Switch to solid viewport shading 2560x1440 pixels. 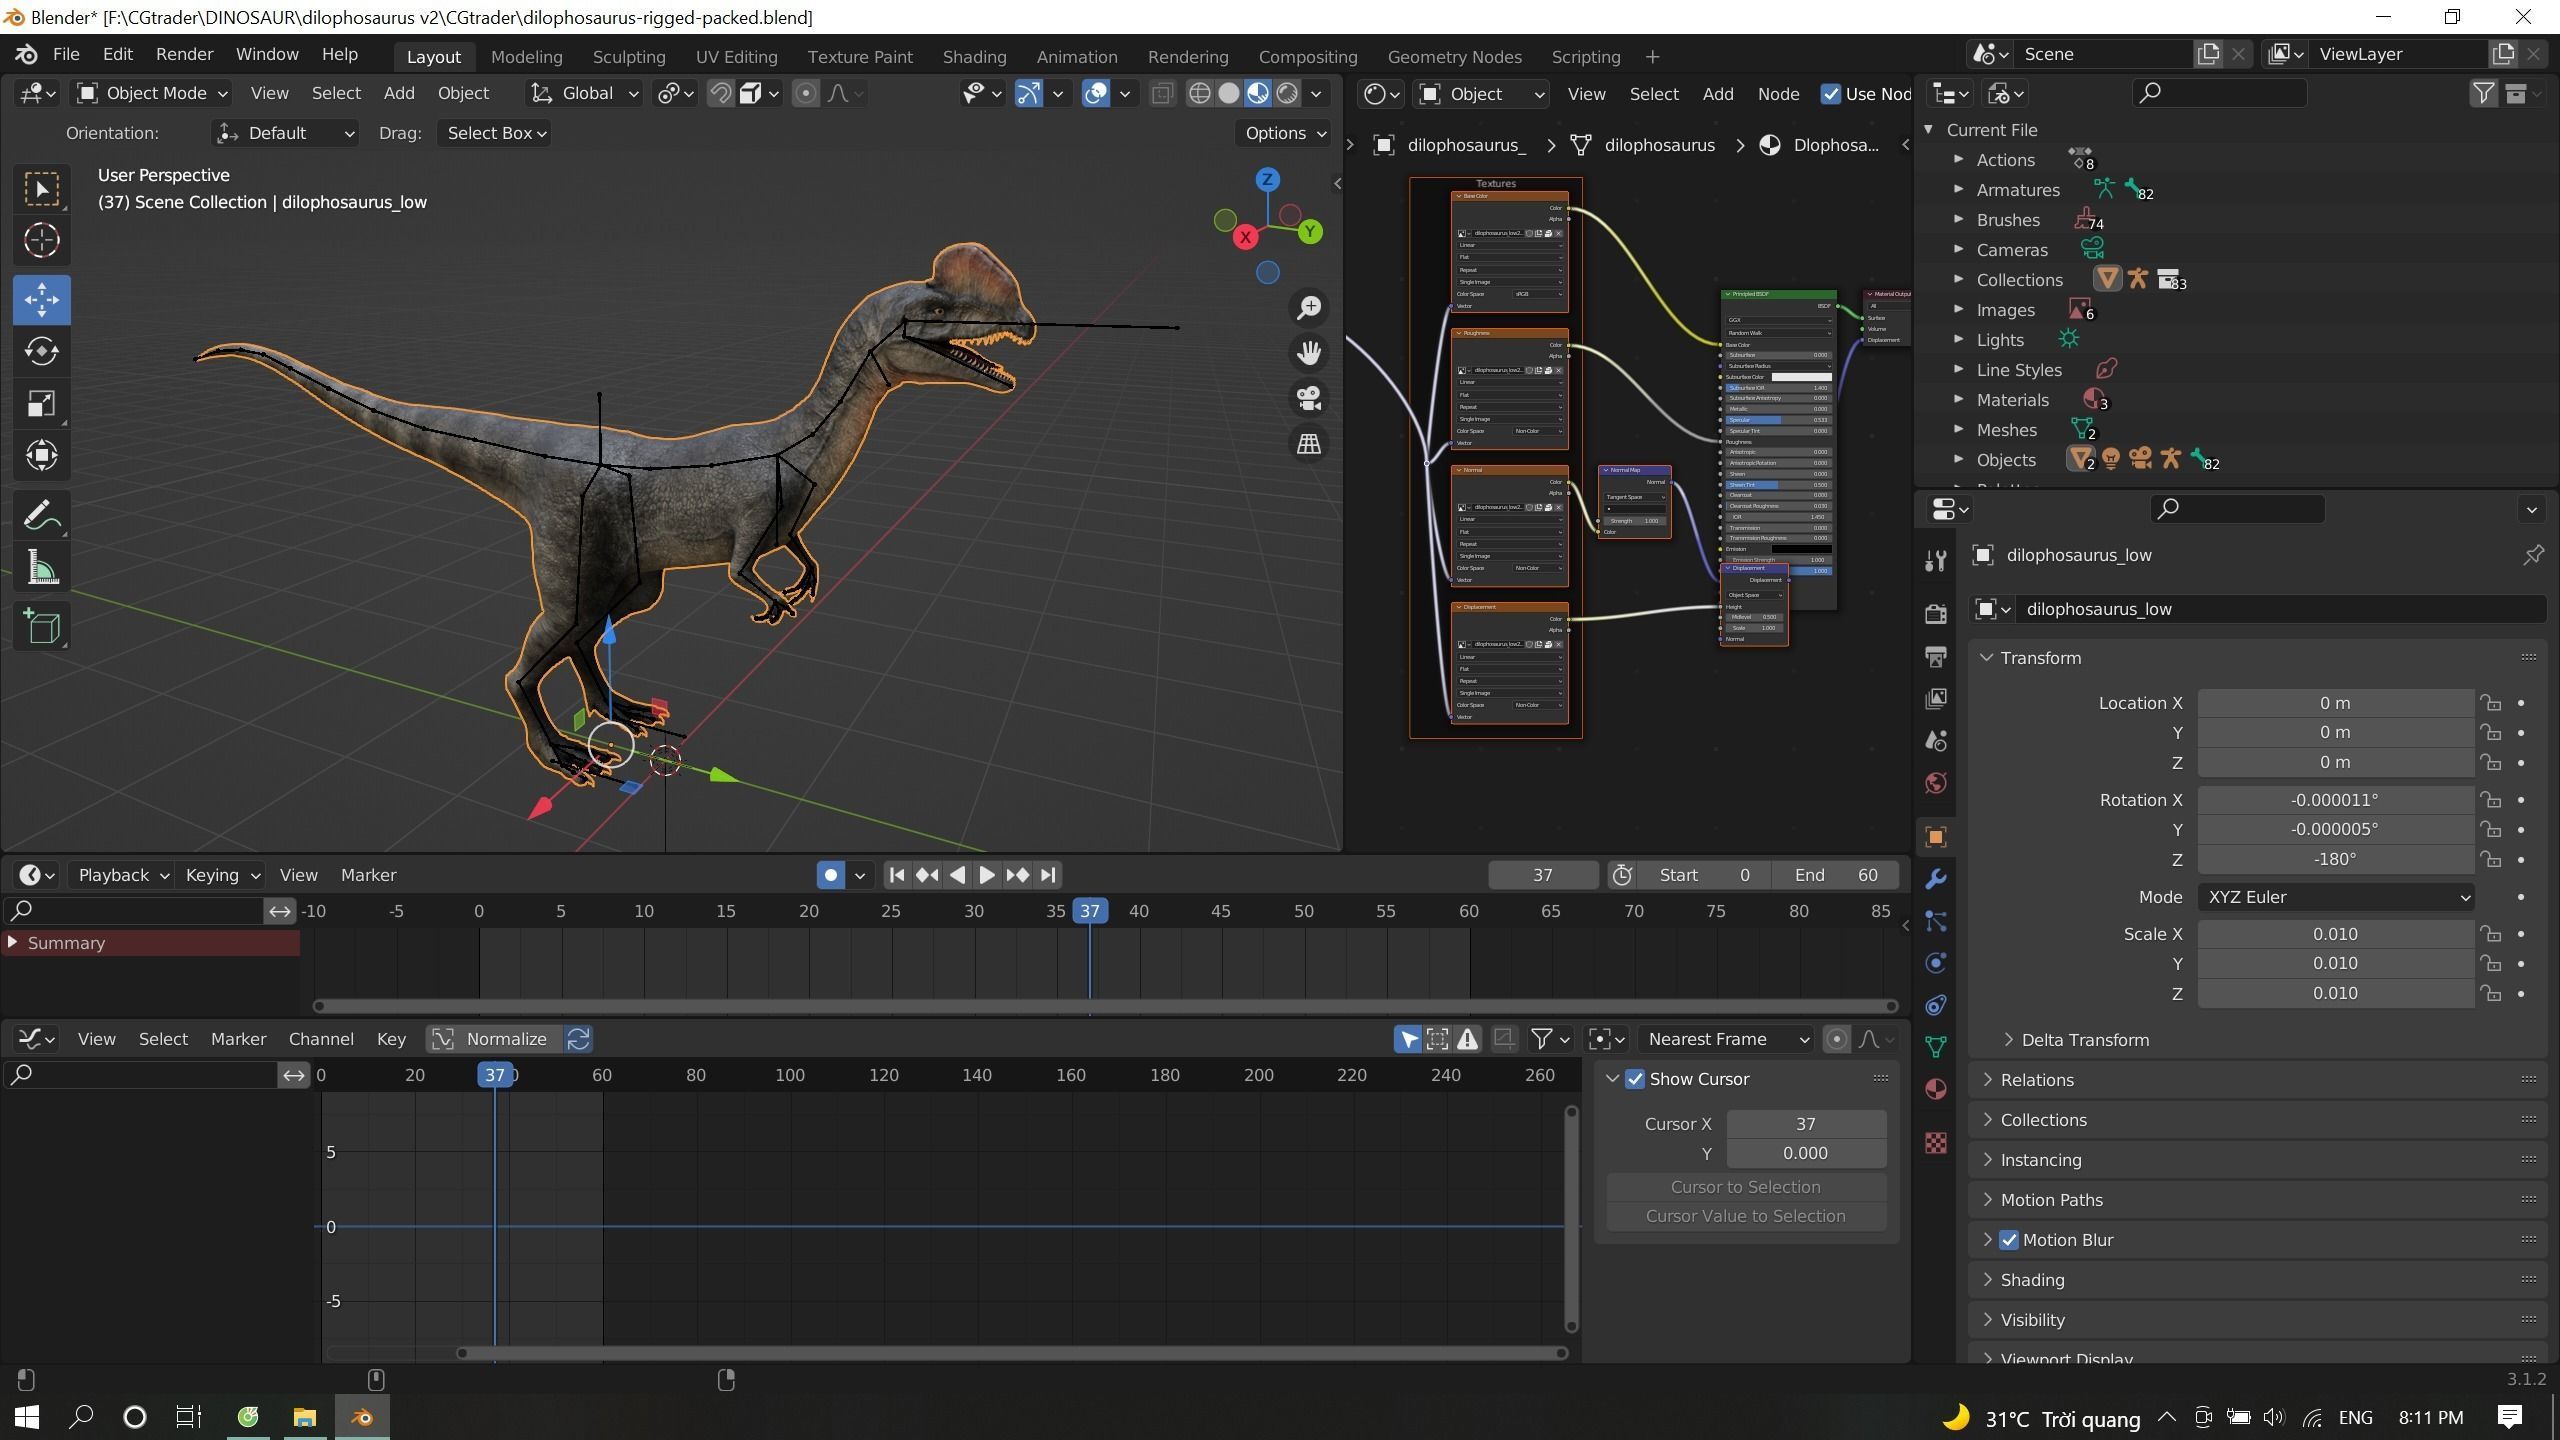(x=1228, y=93)
